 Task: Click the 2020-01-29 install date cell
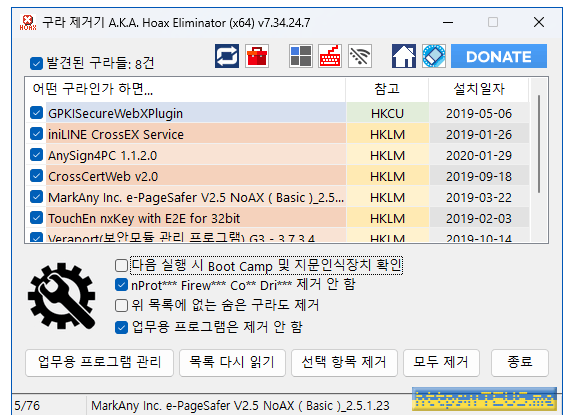coord(479,156)
